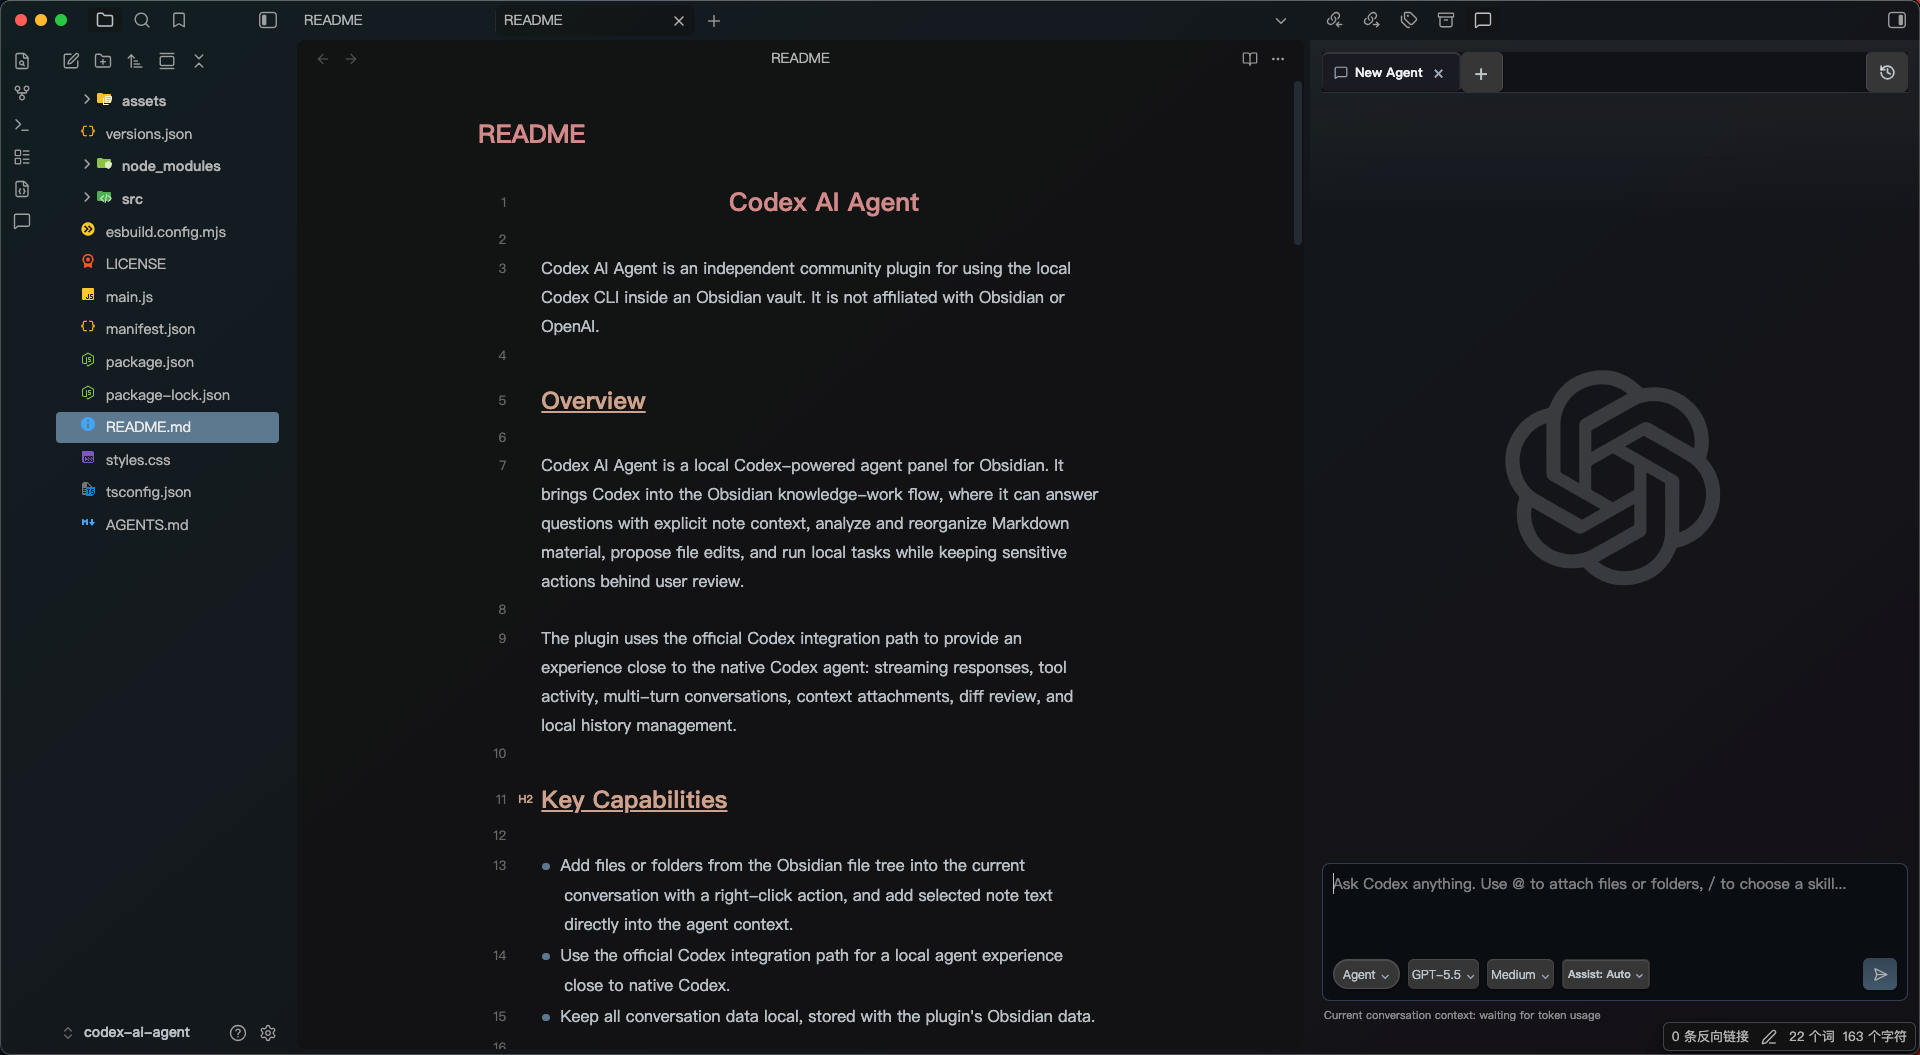The width and height of the screenshot is (1920, 1055).
Task: Open the templates file ribbon icon
Action: point(22,189)
